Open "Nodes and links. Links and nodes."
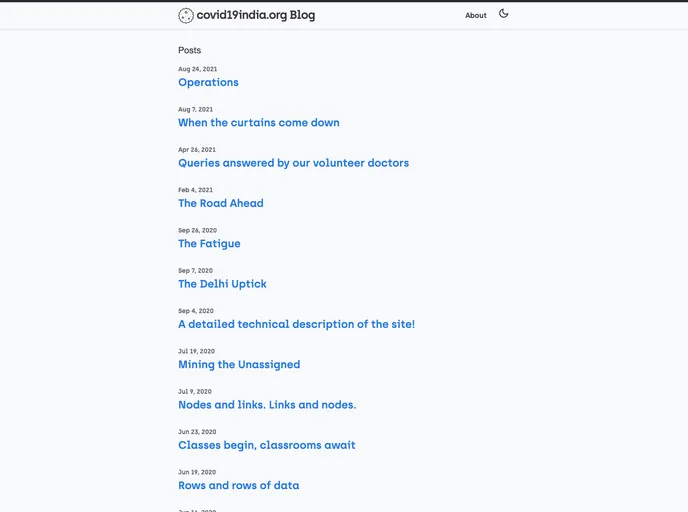 267,405
